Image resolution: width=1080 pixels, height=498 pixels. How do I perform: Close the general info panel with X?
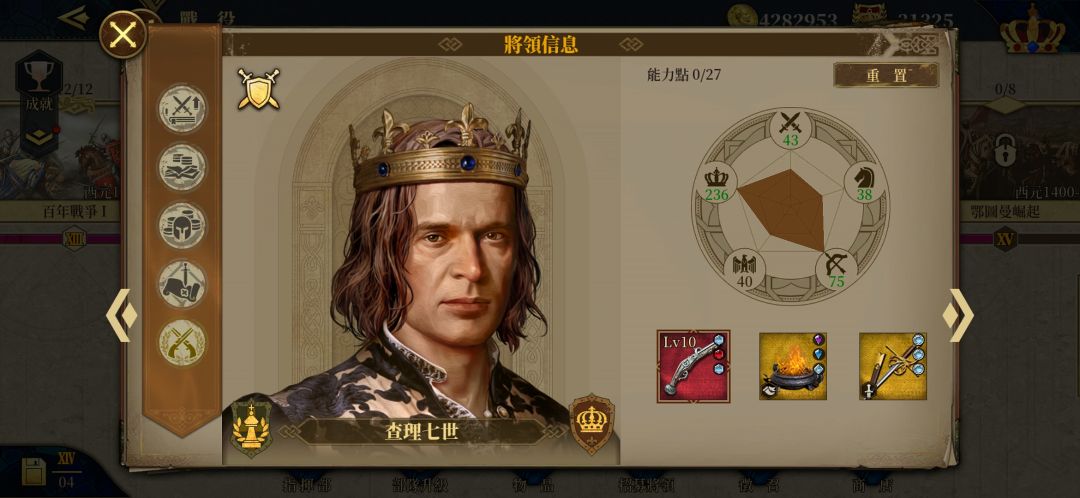pyautogui.click(x=123, y=34)
